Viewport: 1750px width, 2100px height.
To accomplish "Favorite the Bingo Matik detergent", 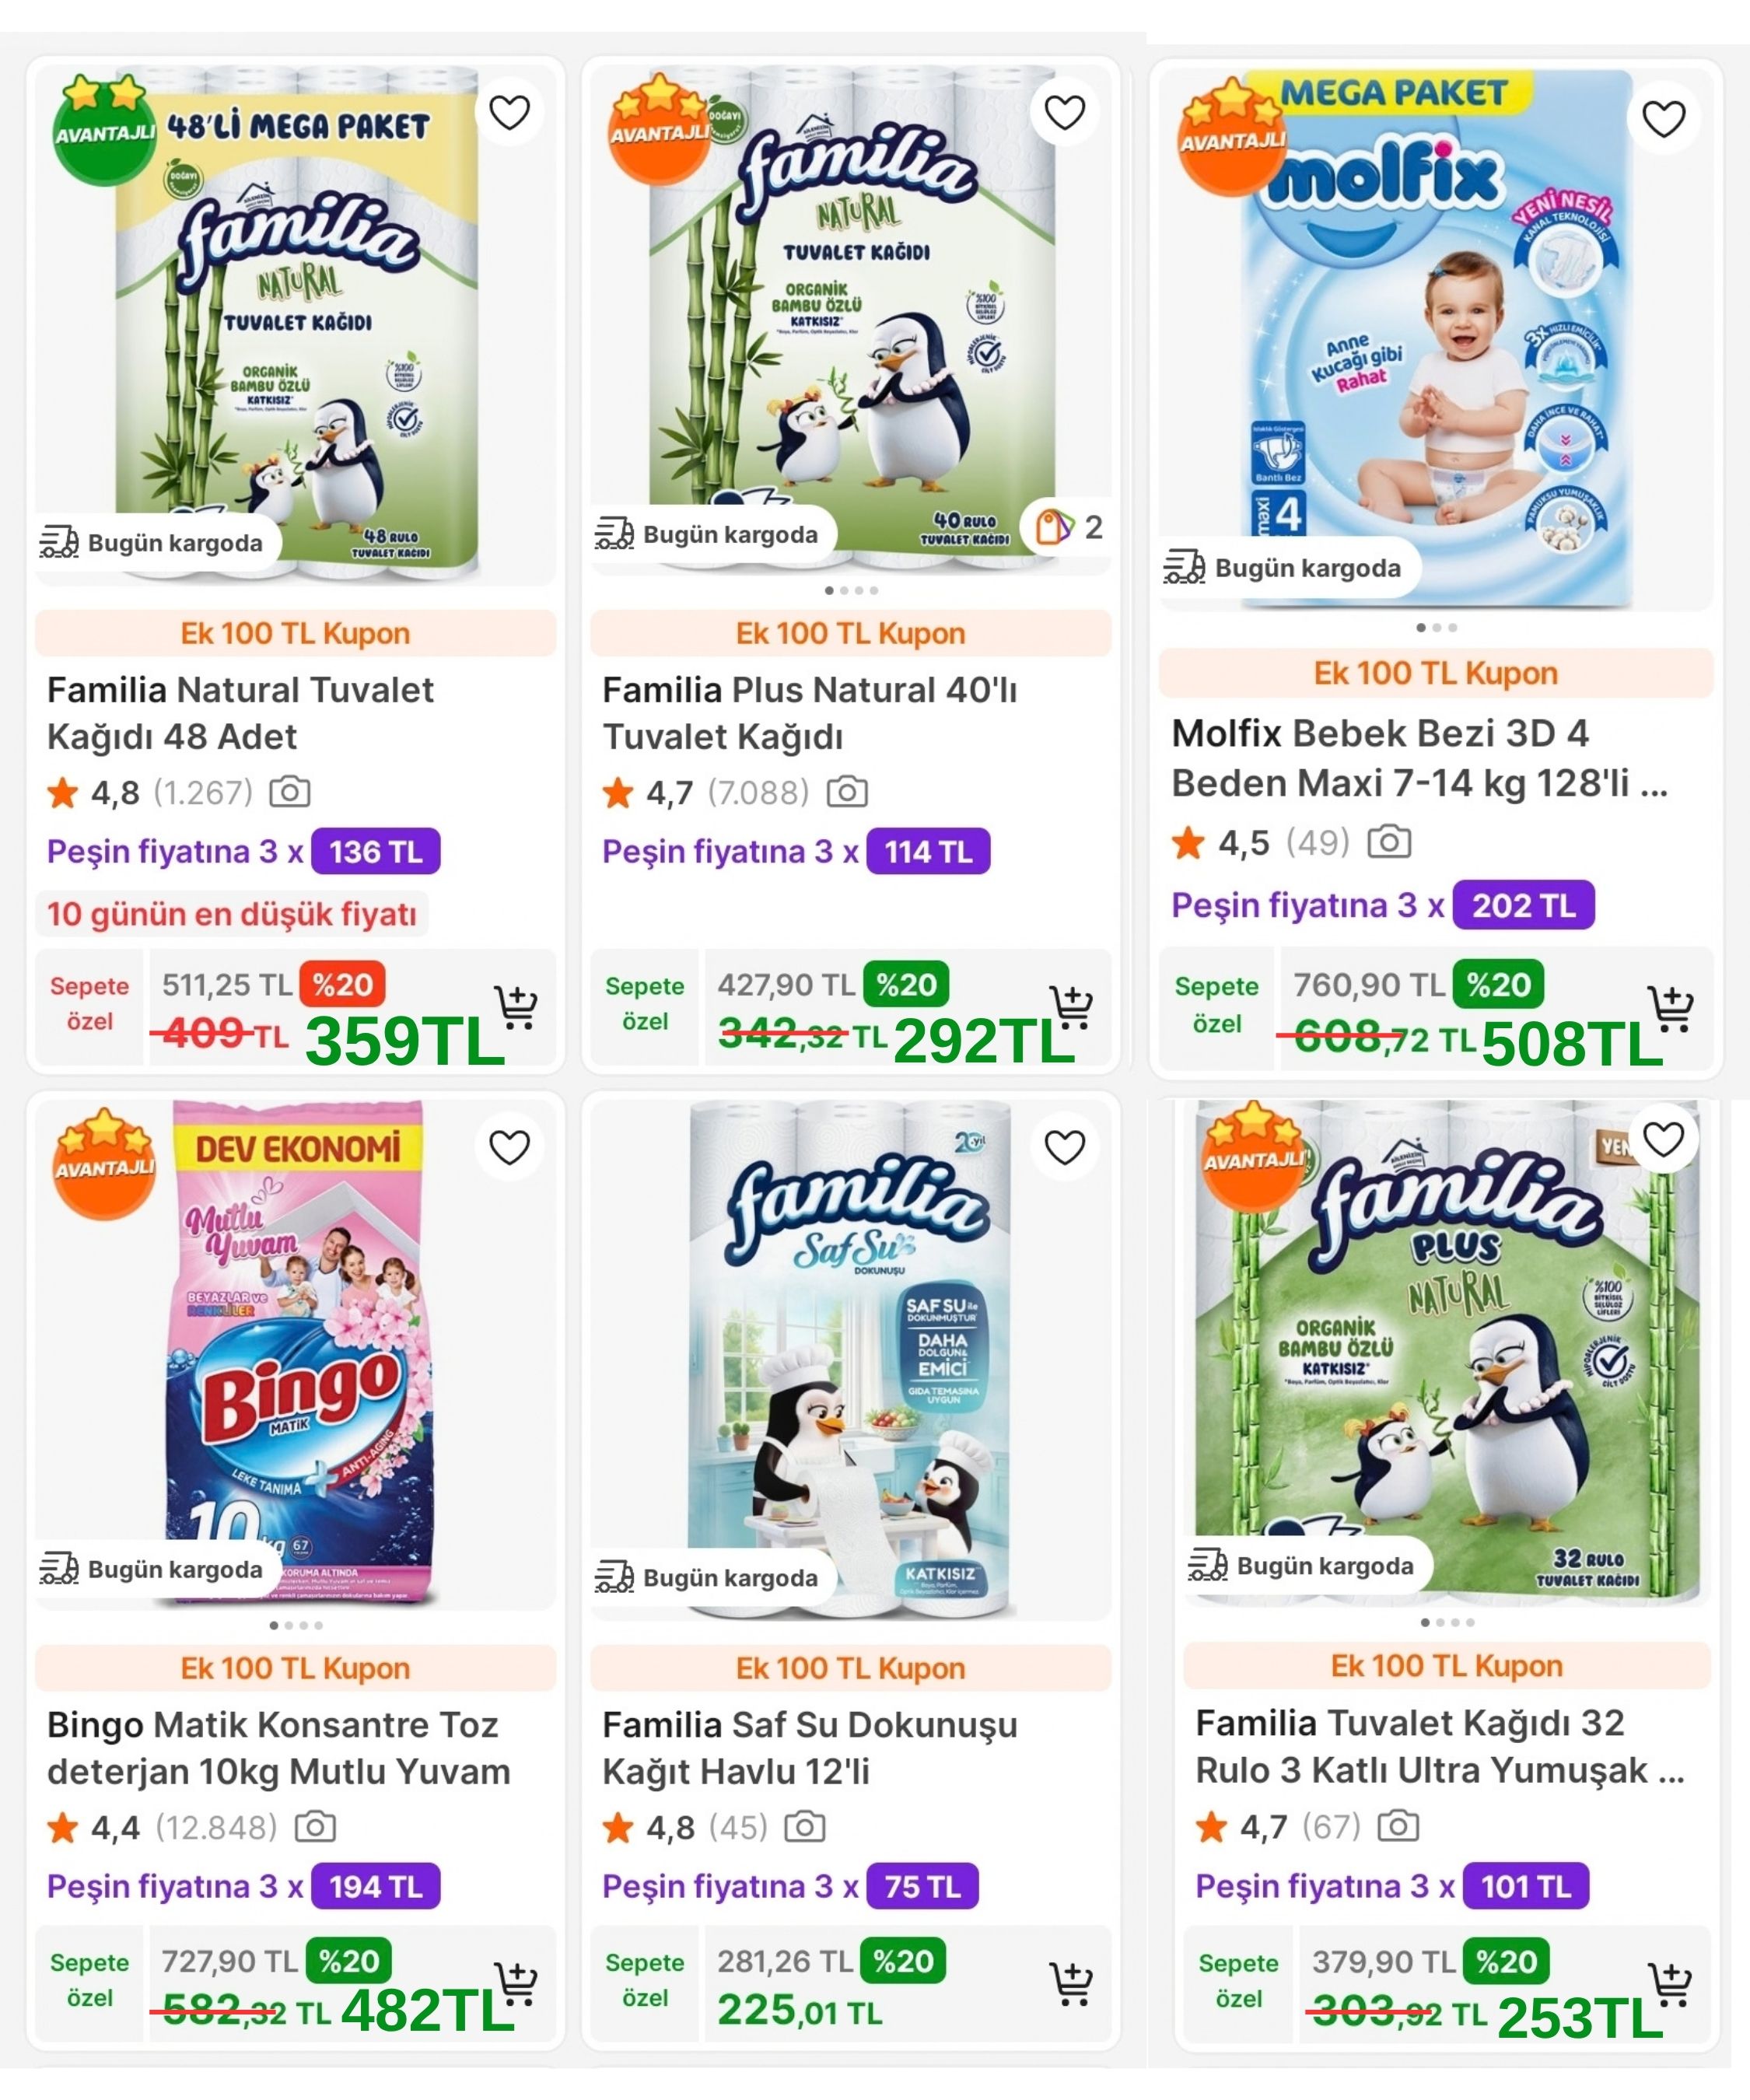I will pyautogui.click(x=509, y=1147).
